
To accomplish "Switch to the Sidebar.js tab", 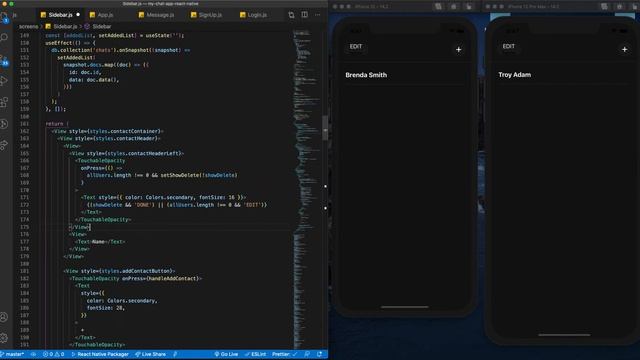I will 60,15.
